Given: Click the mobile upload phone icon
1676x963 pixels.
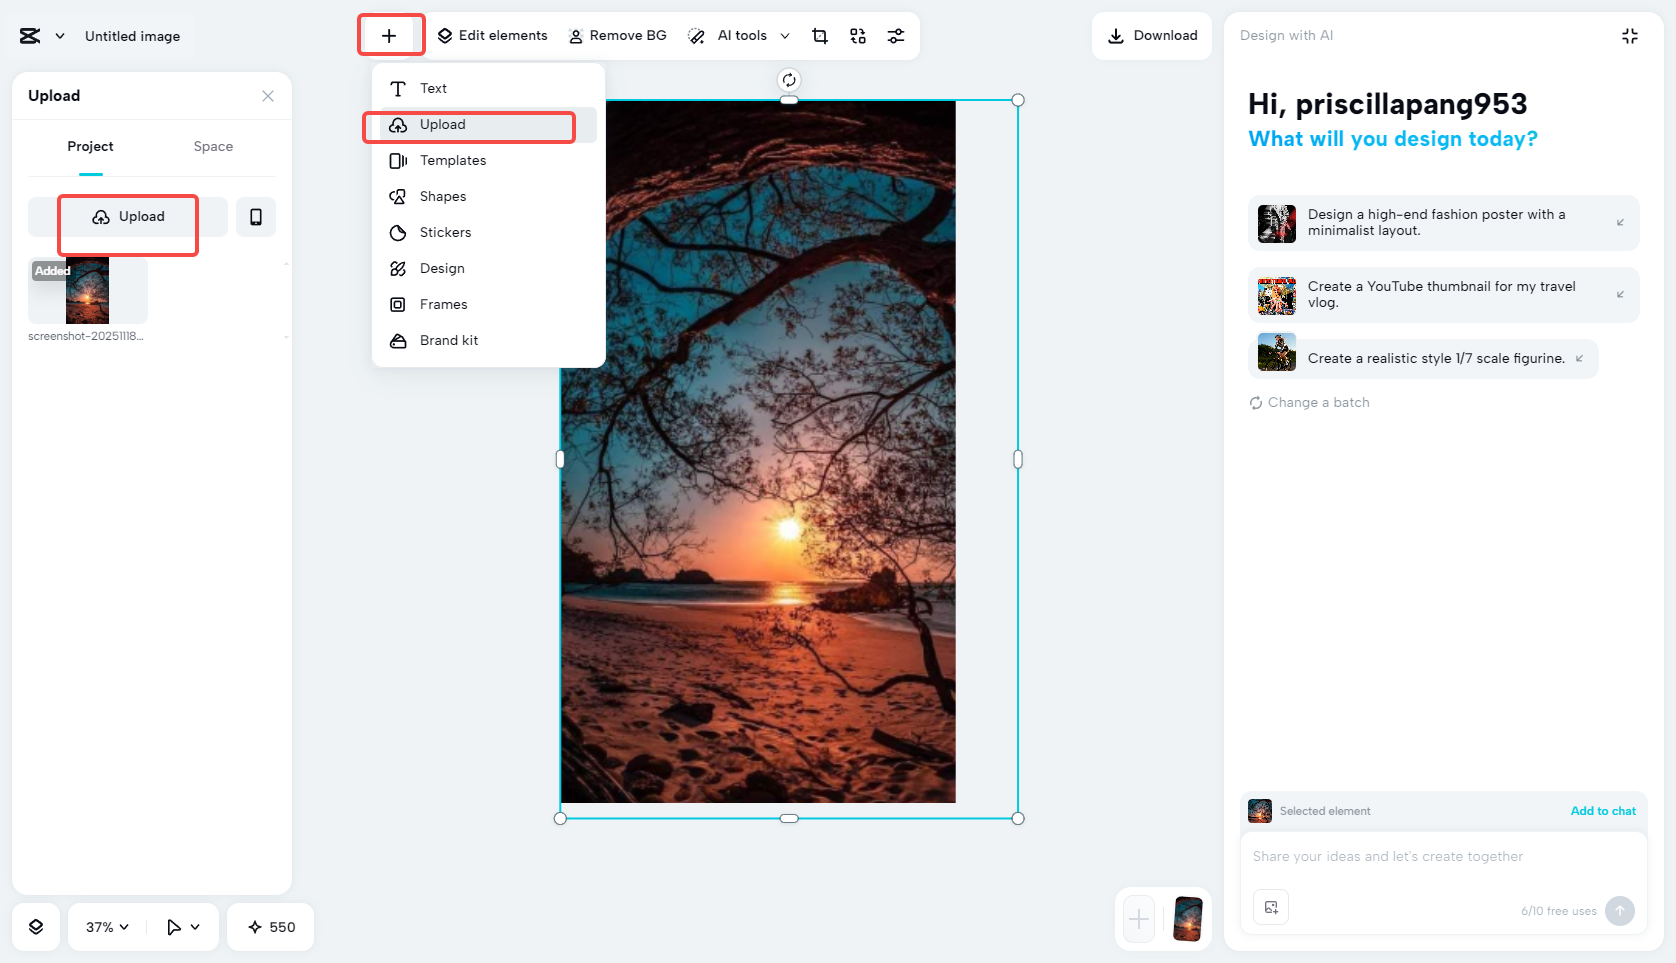Looking at the screenshot, I should pyautogui.click(x=256, y=216).
